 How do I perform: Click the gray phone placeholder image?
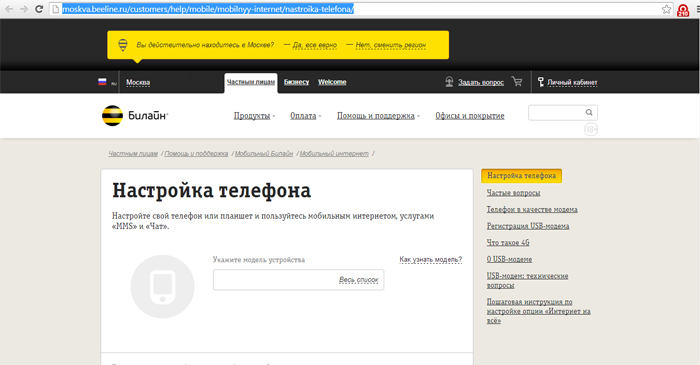(x=162, y=286)
